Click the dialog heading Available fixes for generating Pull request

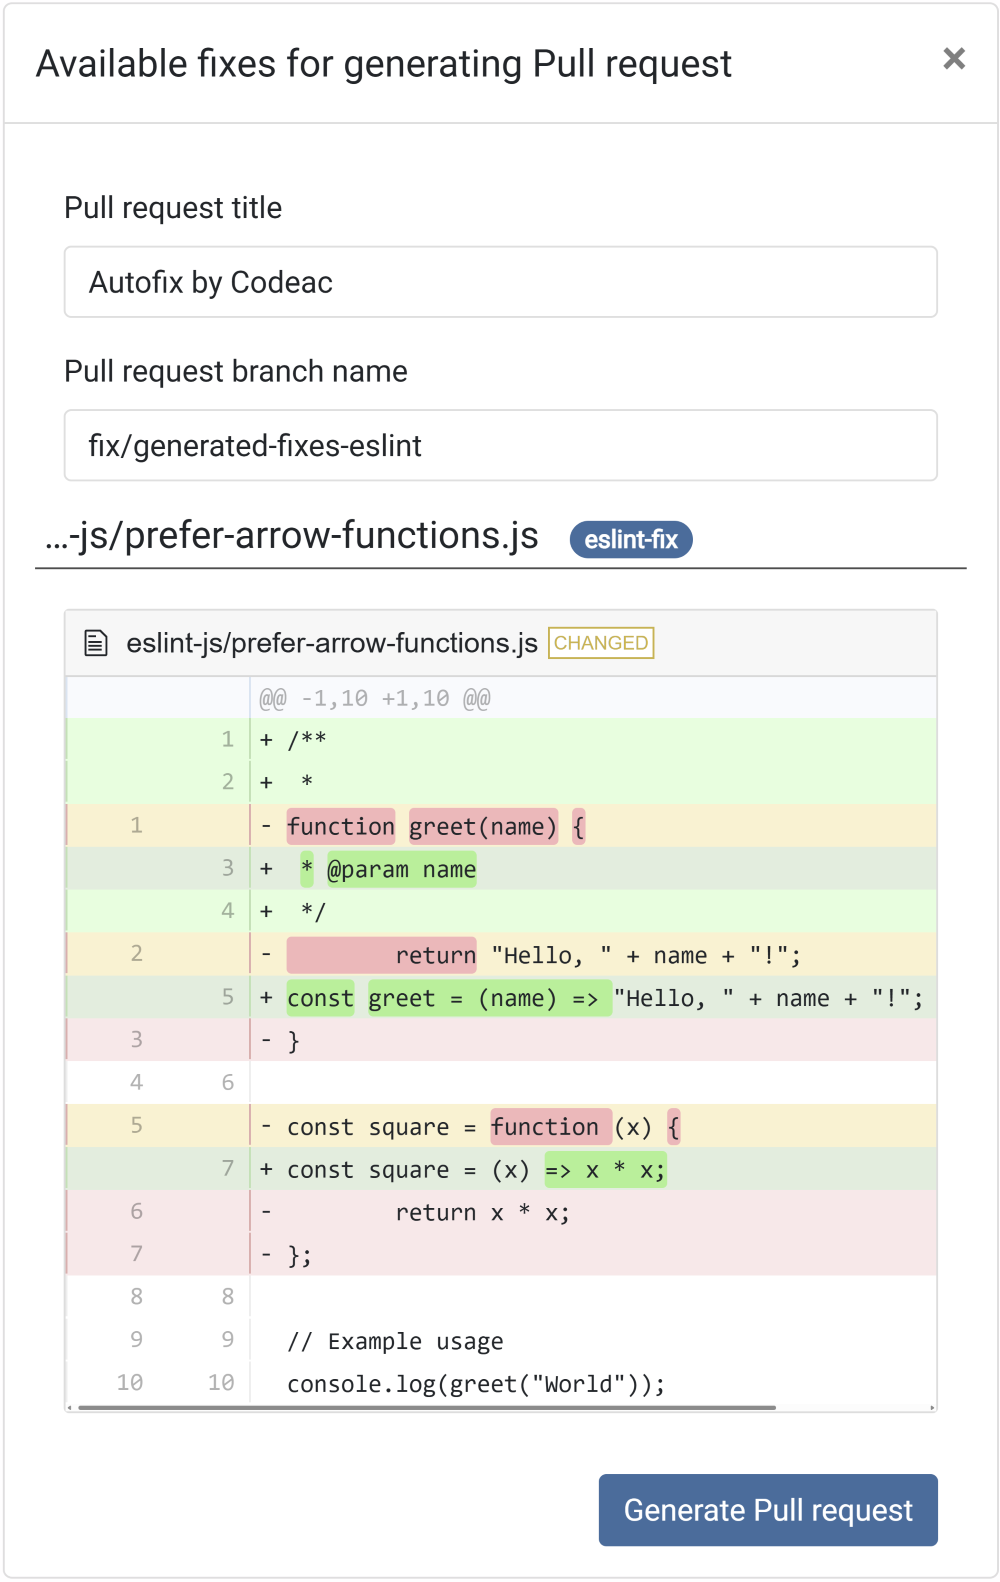(384, 64)
